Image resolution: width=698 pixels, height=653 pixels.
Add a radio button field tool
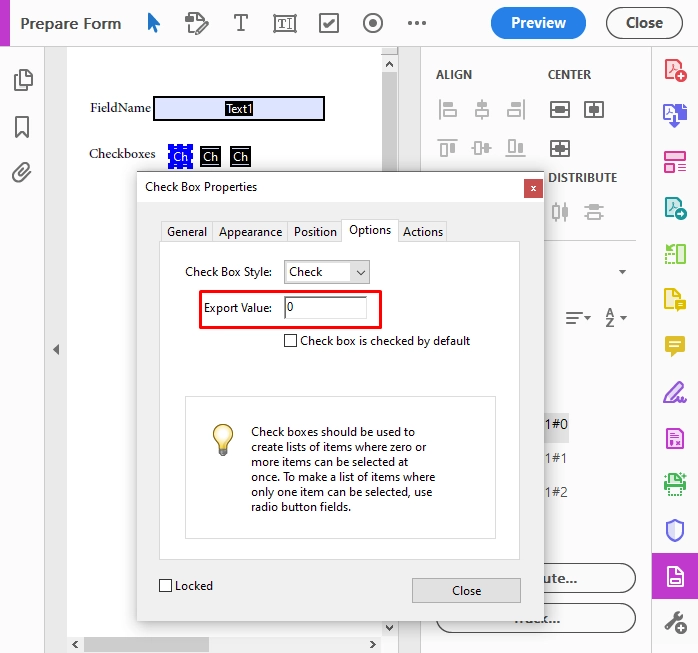click(x=373, y=23)
